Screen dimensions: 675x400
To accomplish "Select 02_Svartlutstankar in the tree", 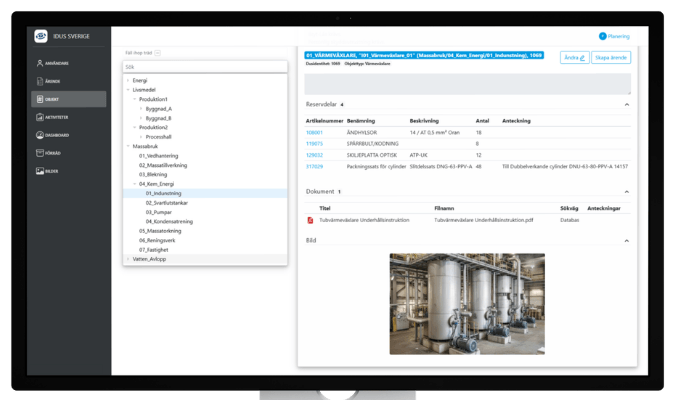I will [x=167, y=203].
